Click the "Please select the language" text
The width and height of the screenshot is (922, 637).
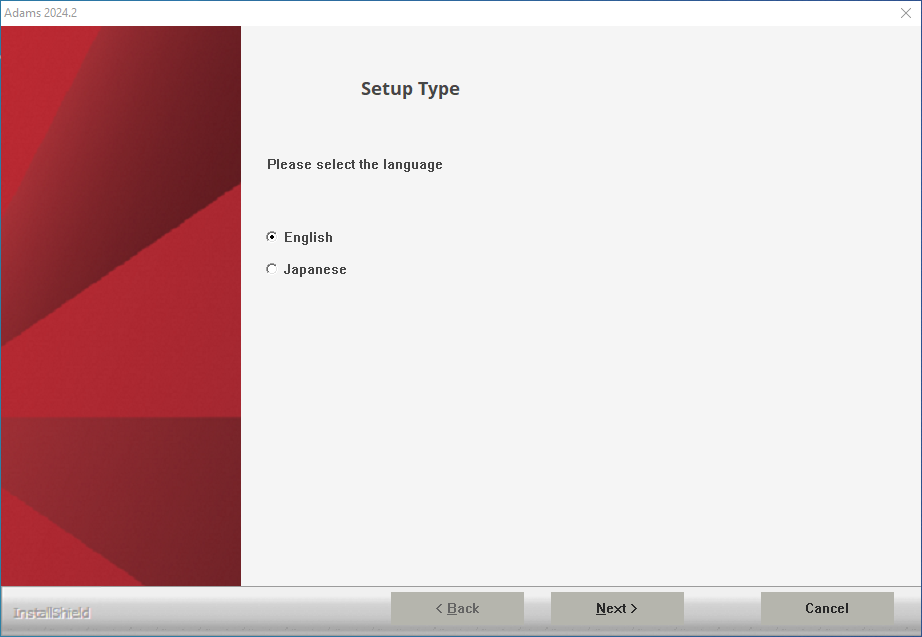355,164
